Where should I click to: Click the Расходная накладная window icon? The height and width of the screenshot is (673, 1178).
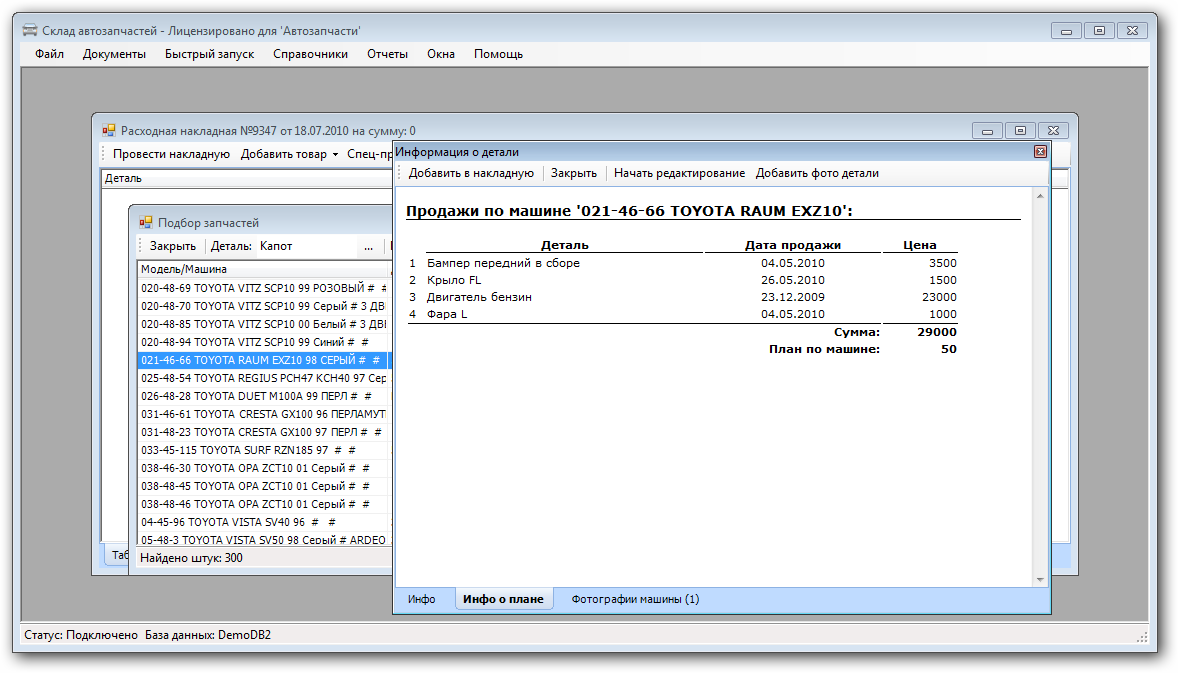pos(110,130)
